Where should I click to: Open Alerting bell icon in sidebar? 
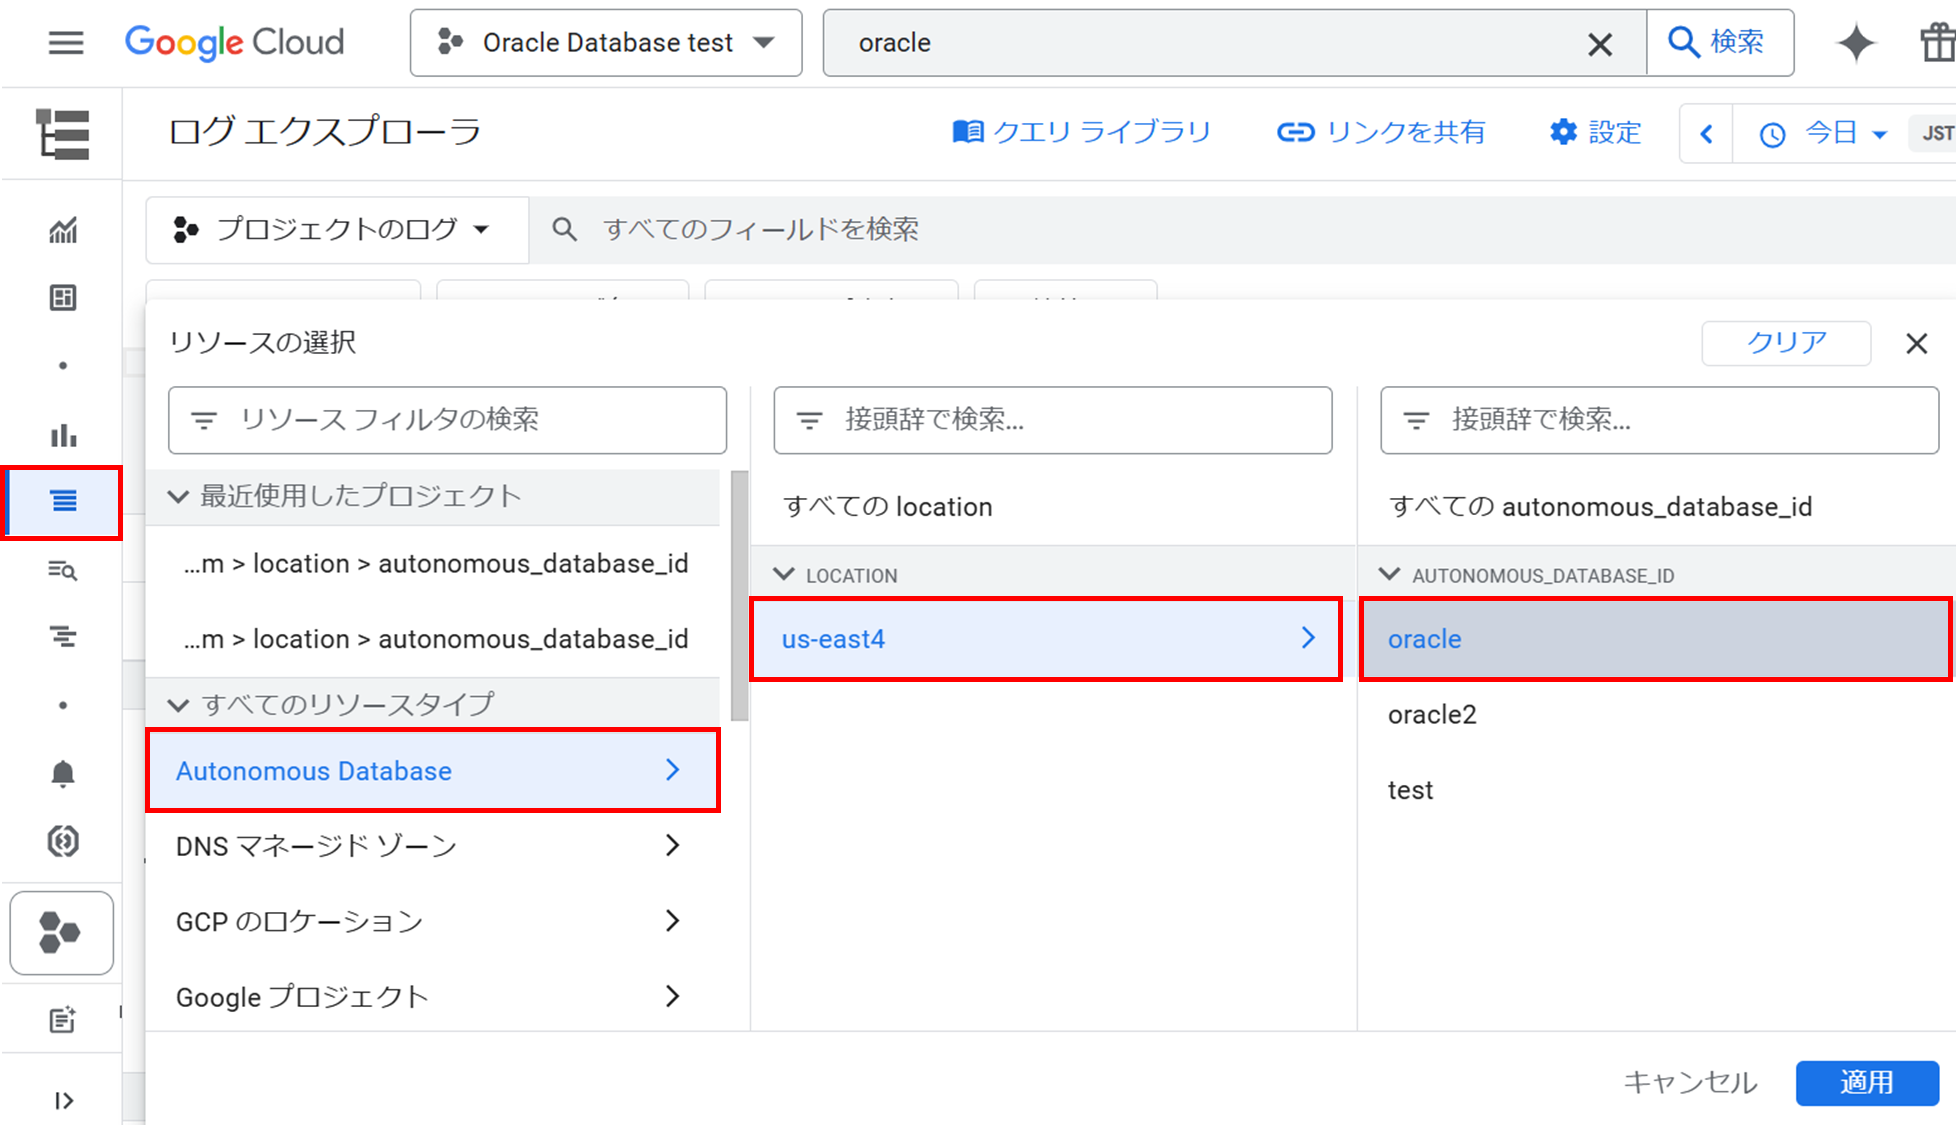[63, 773]
